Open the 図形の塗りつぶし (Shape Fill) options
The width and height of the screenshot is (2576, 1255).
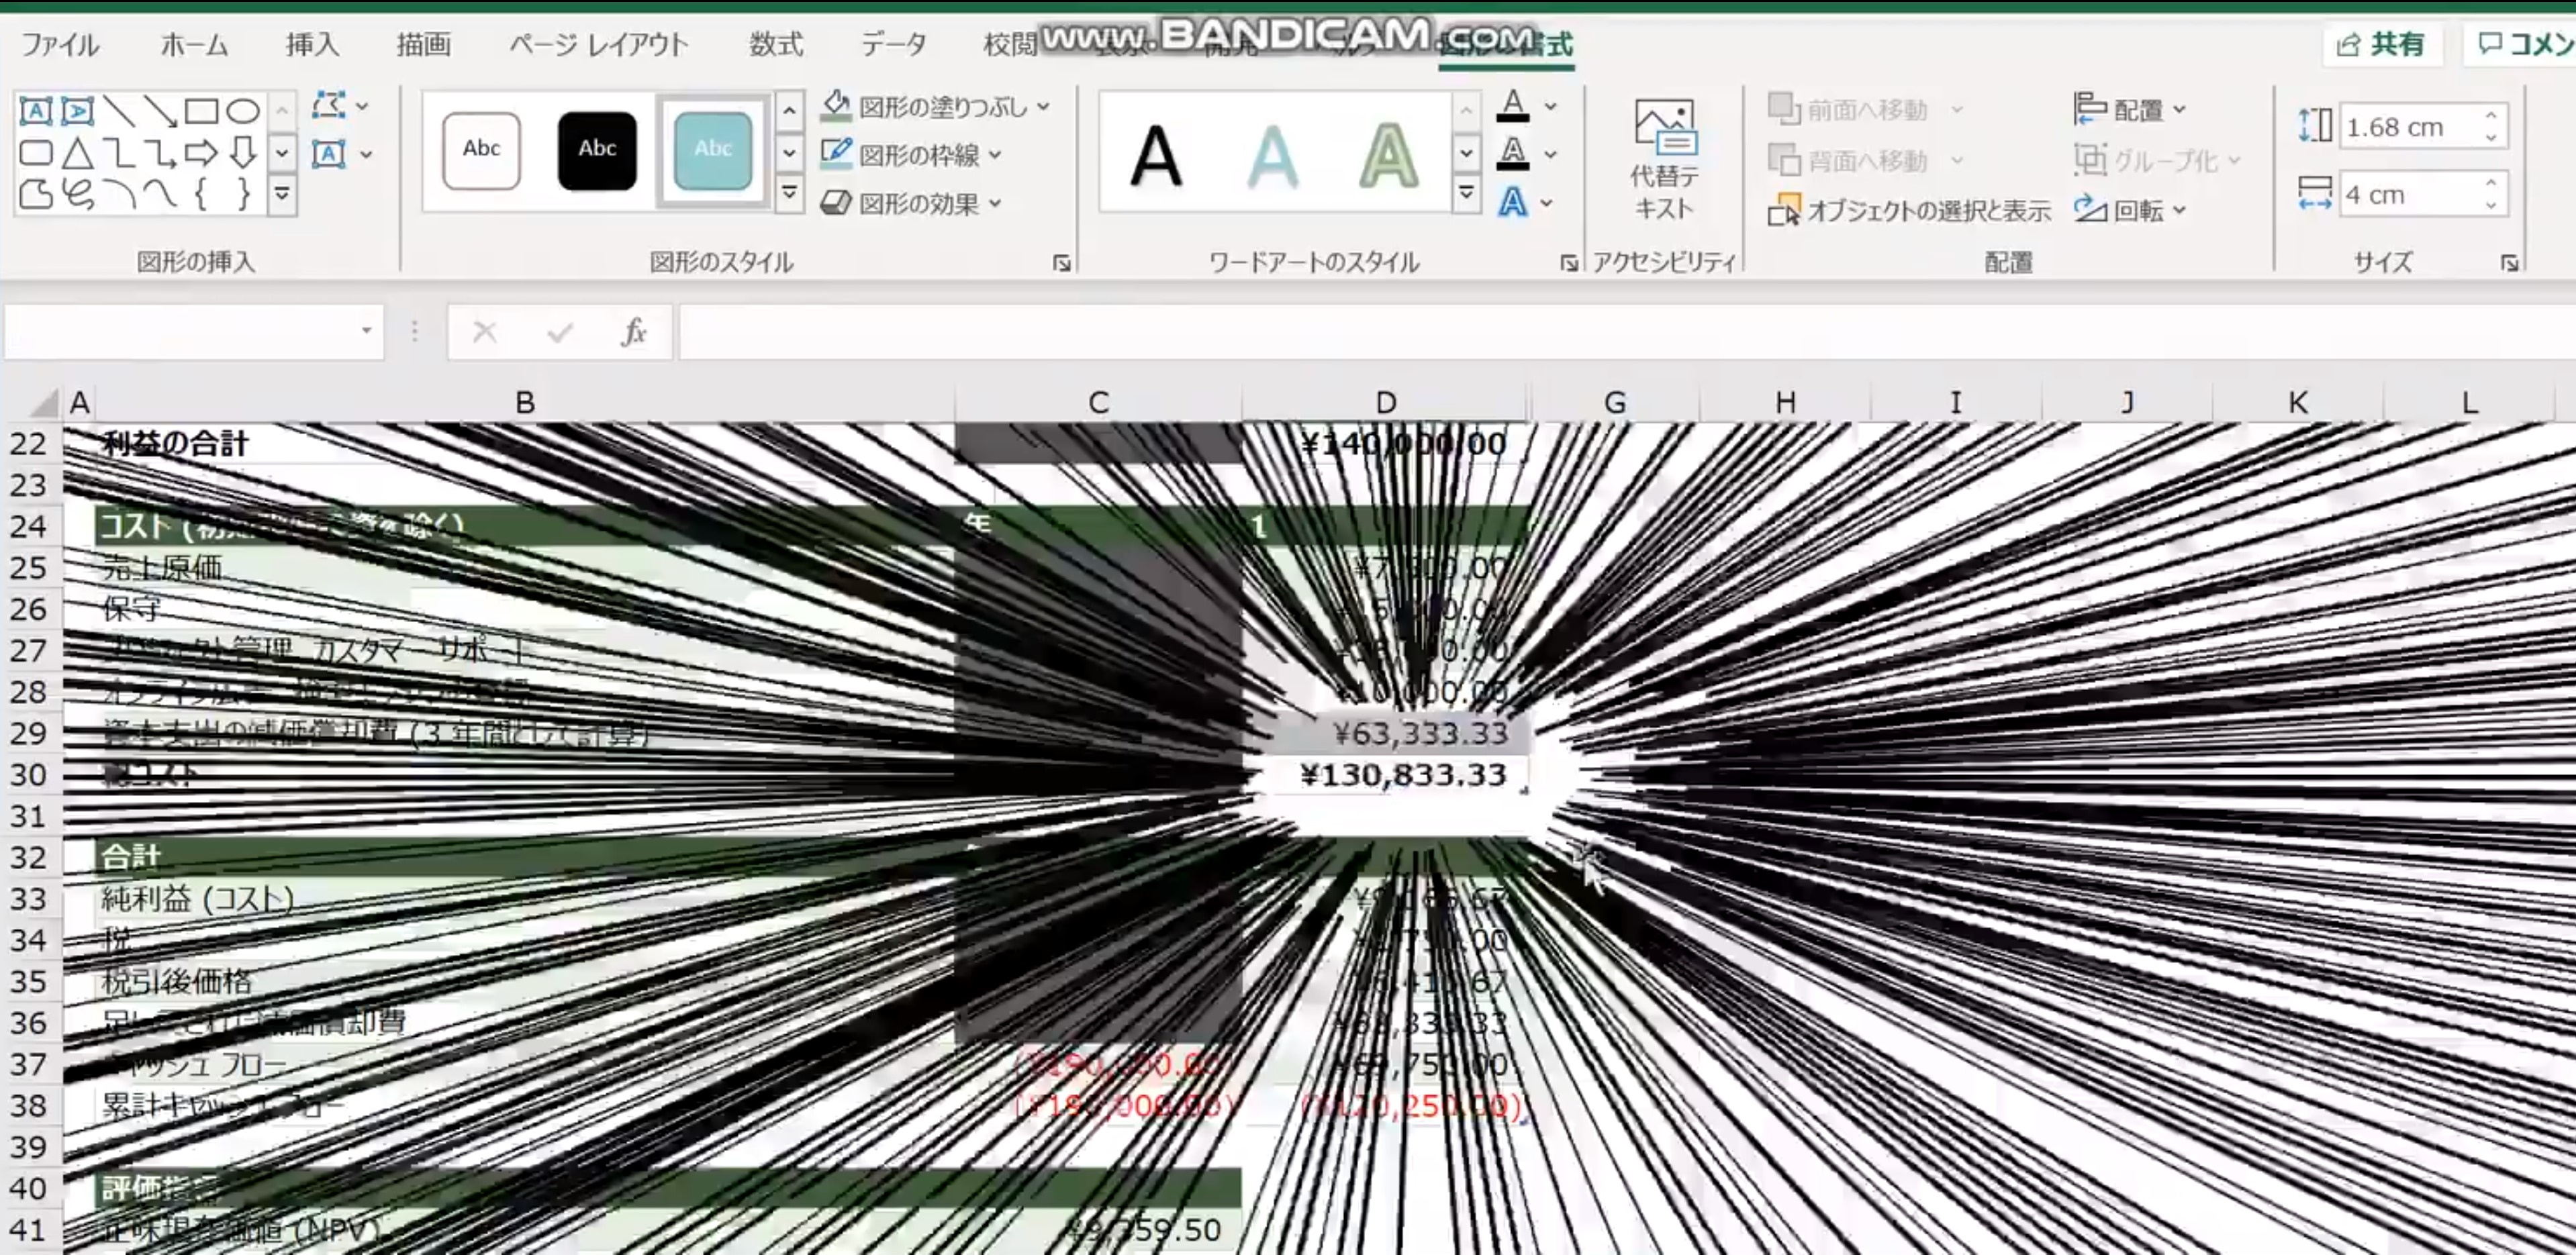(930, 105)
